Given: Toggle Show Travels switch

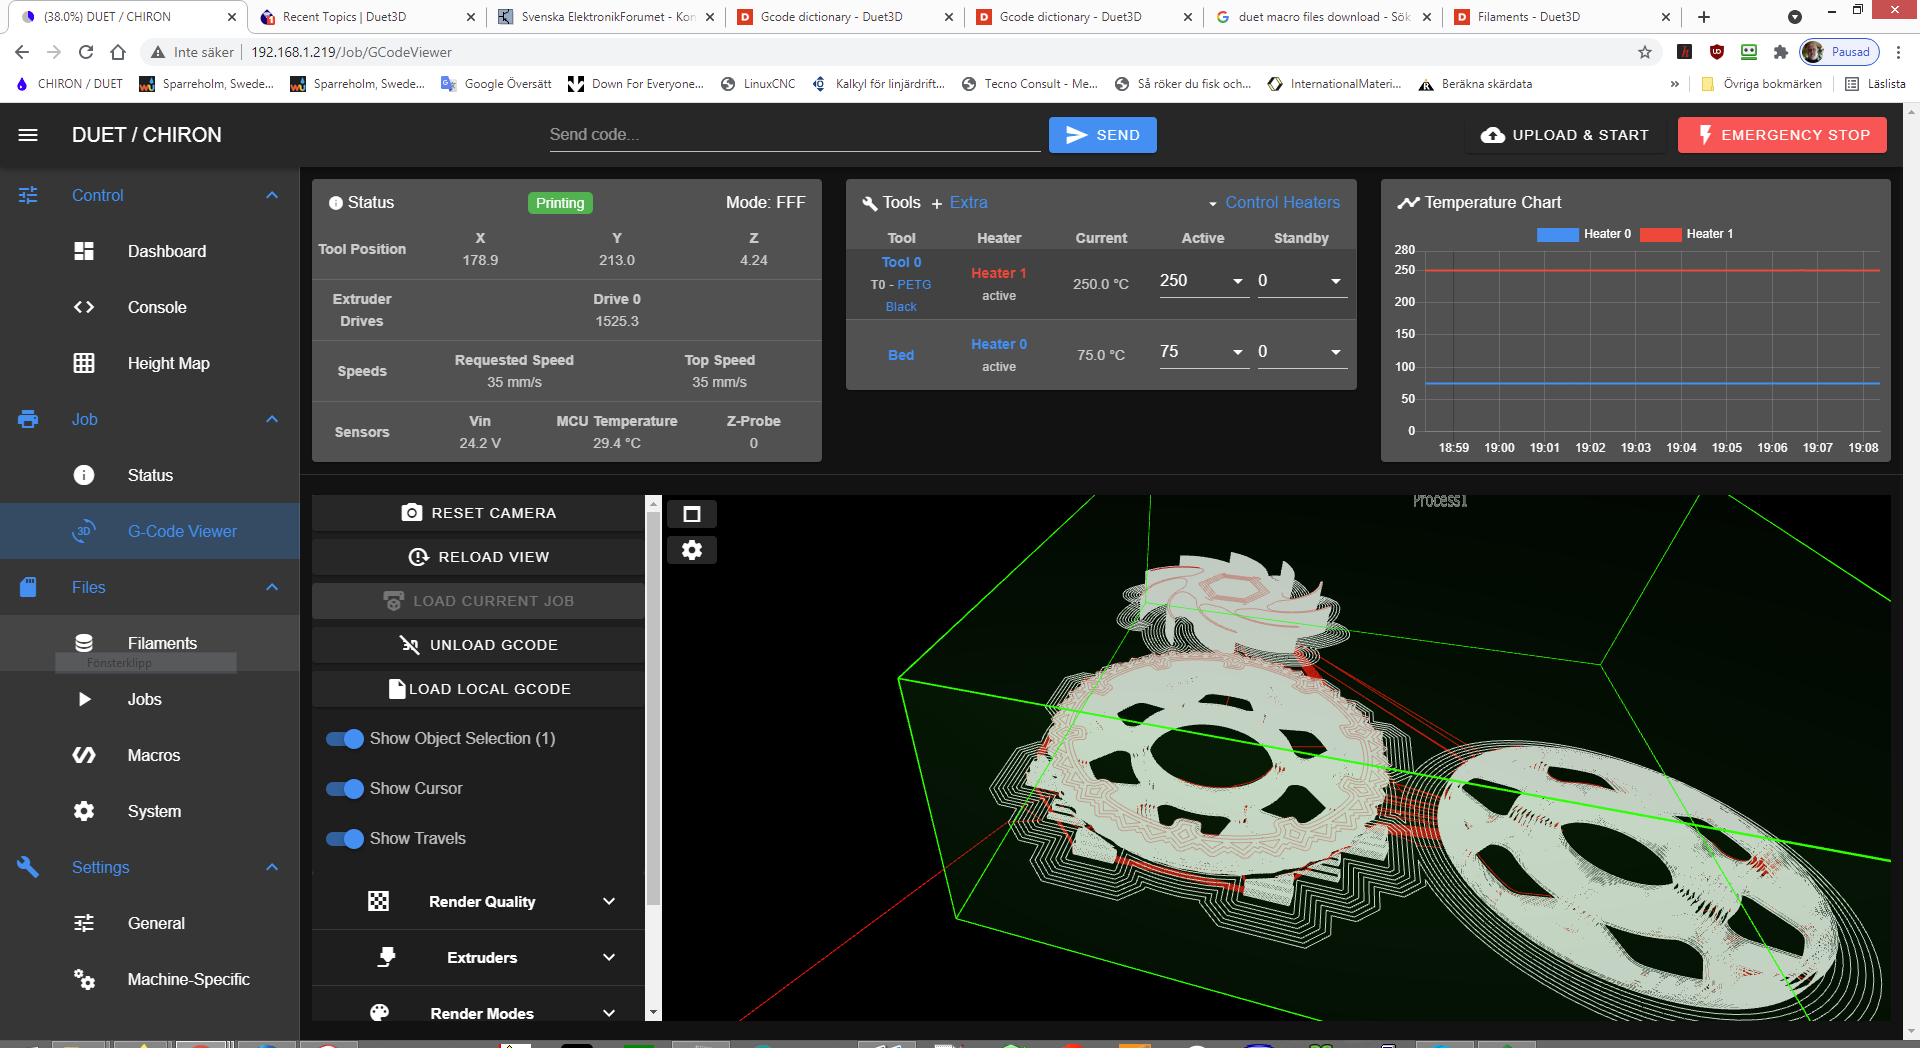Looking at the screenshot, I should pyautogui.click(x=345, y=839).
